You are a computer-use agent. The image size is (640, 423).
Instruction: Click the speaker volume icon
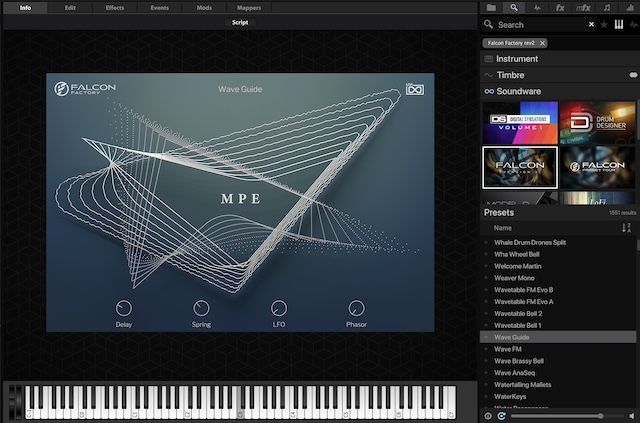(631, 415)
